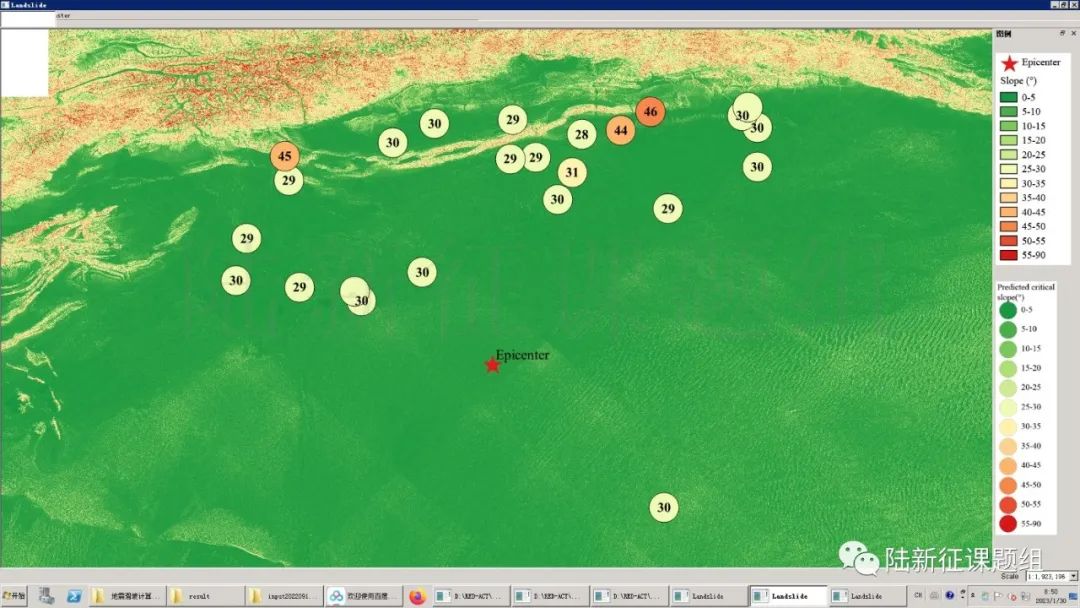
Task: Open PowerShell from the taskbar
Action: pyautogui.click(x=74, y=596)
